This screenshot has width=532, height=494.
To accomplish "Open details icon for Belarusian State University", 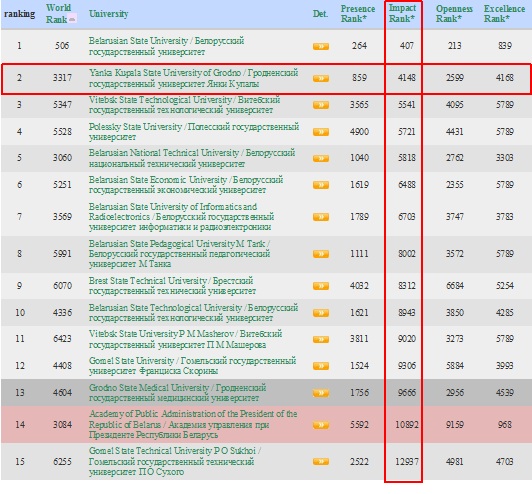I will [321, 46].
